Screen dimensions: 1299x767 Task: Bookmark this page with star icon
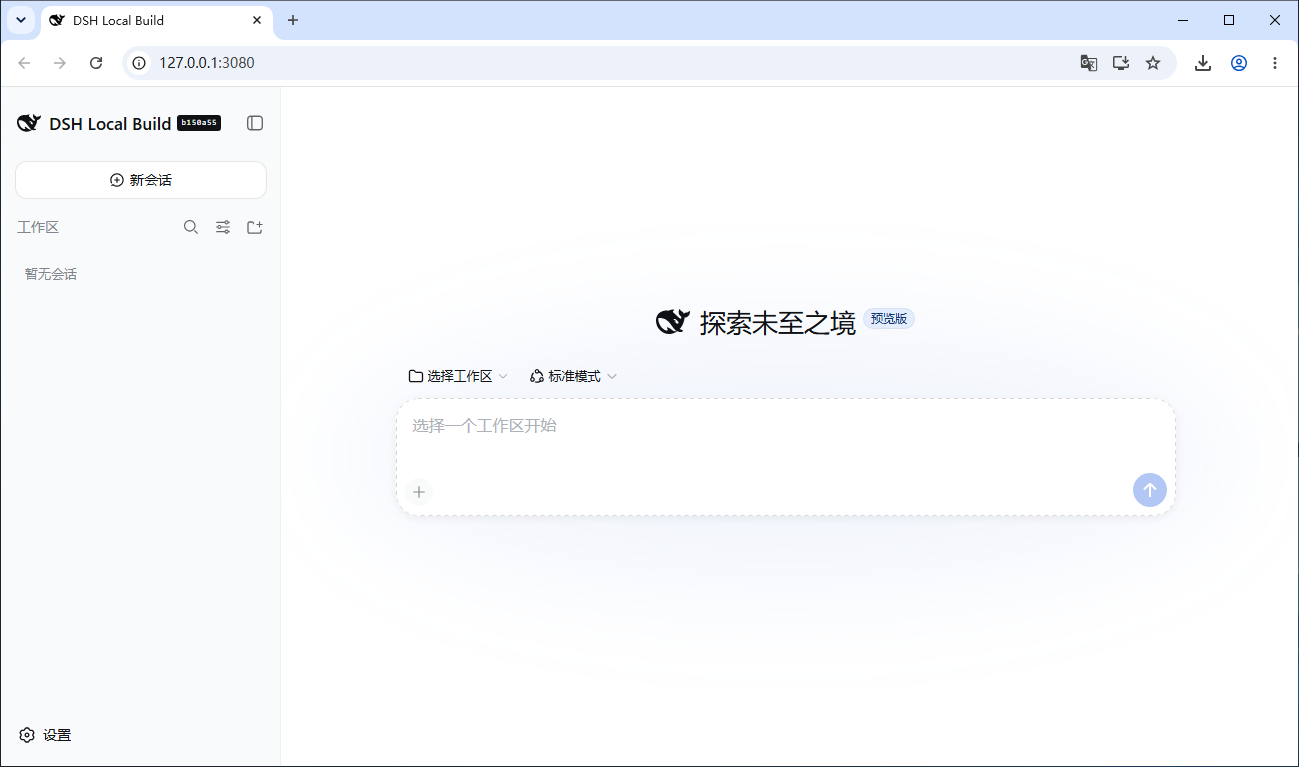tap(1153, 63)
